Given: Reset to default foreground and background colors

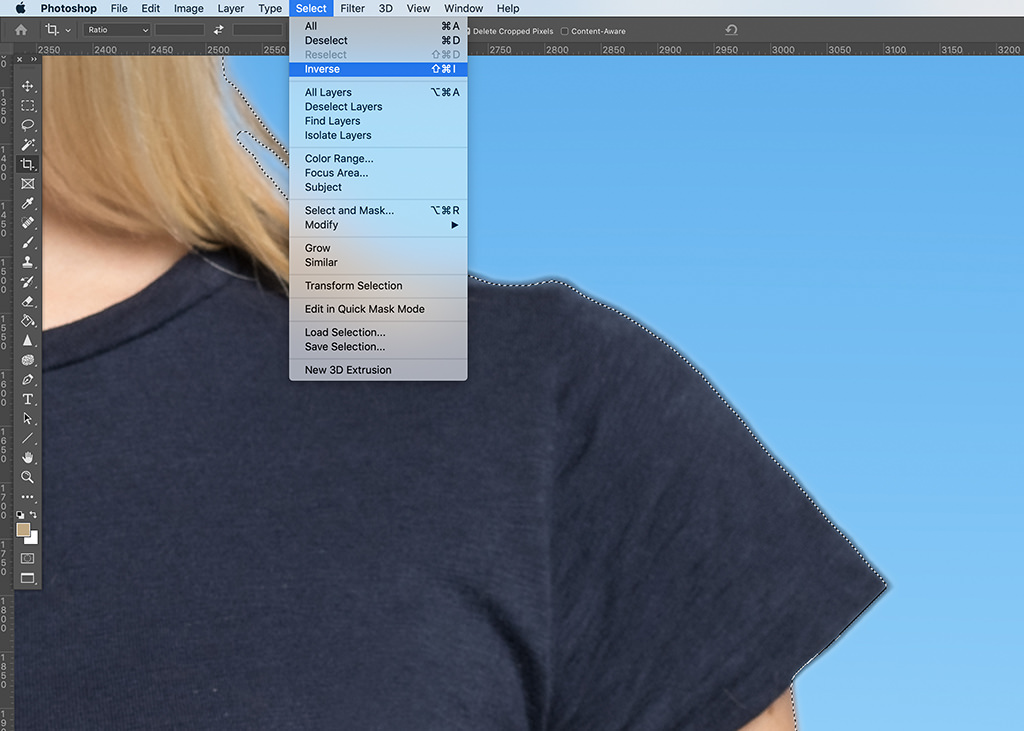Looking at the screenshot, I should (x=20, y=515).
